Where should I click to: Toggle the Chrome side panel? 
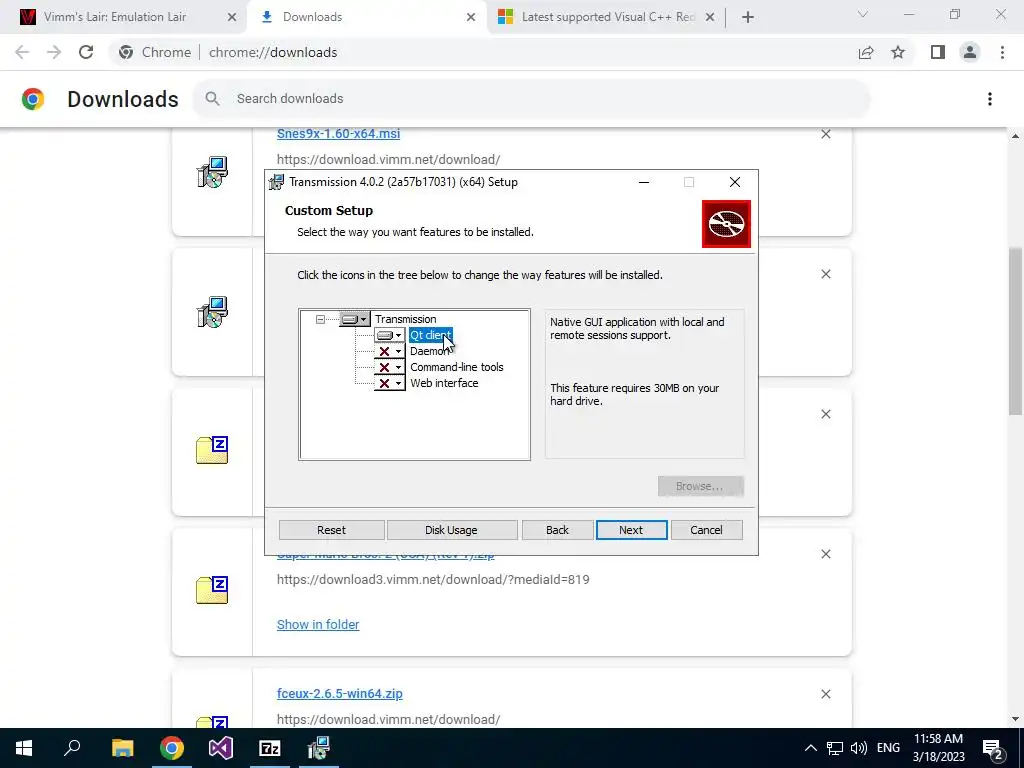[x=938, y=52]
